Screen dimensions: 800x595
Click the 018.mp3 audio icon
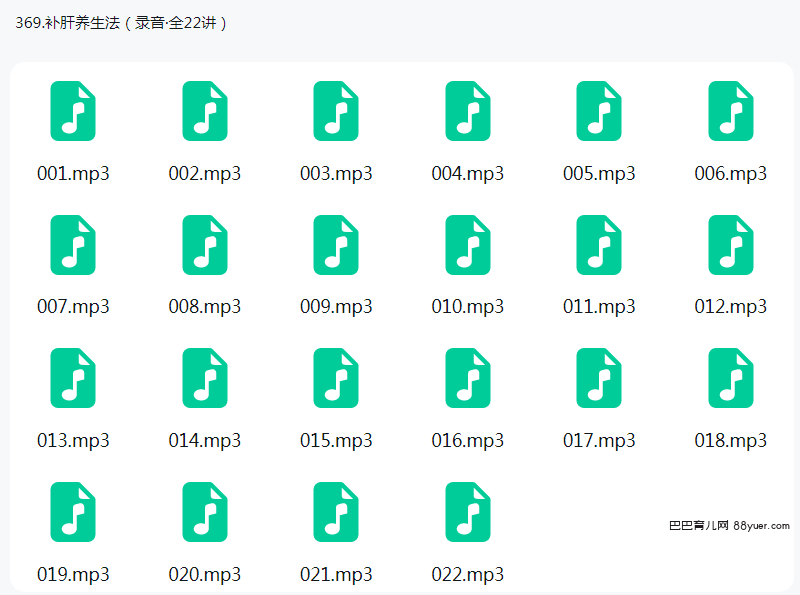pos(731,378)
